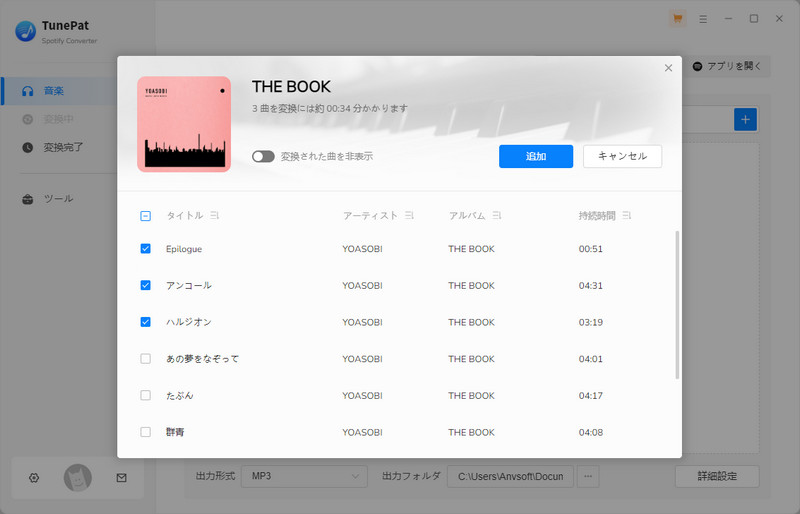
Task: Check the たぶん track checkbox
Action: pyautogui.click(x=145, y=396)
